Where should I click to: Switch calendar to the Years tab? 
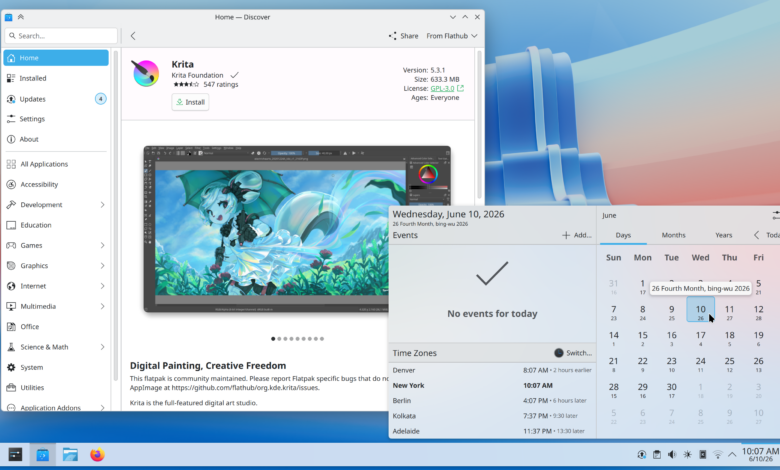pyautogui.click(x=723, y=235)
